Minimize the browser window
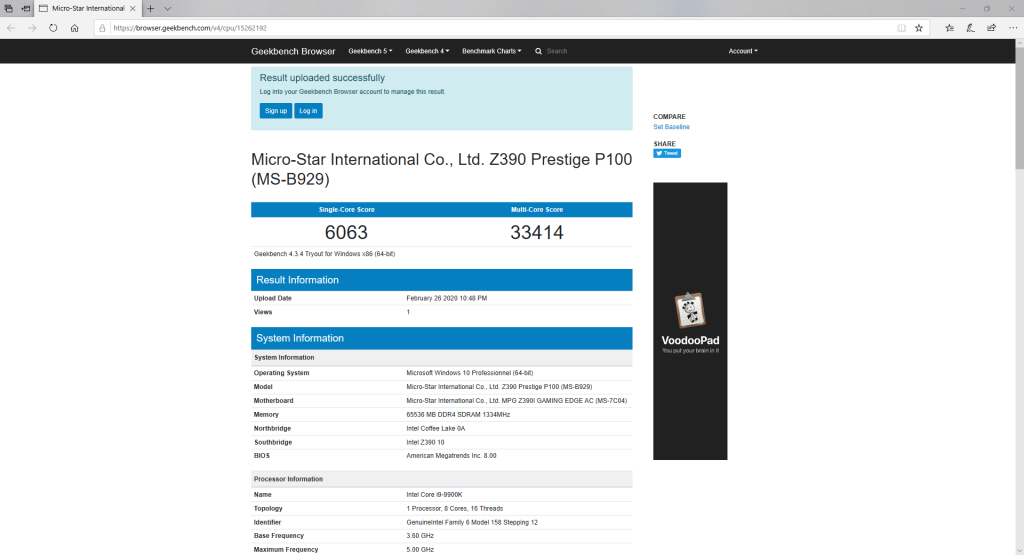The width and height of the screenshot is (1024, 555). (962, 8)
